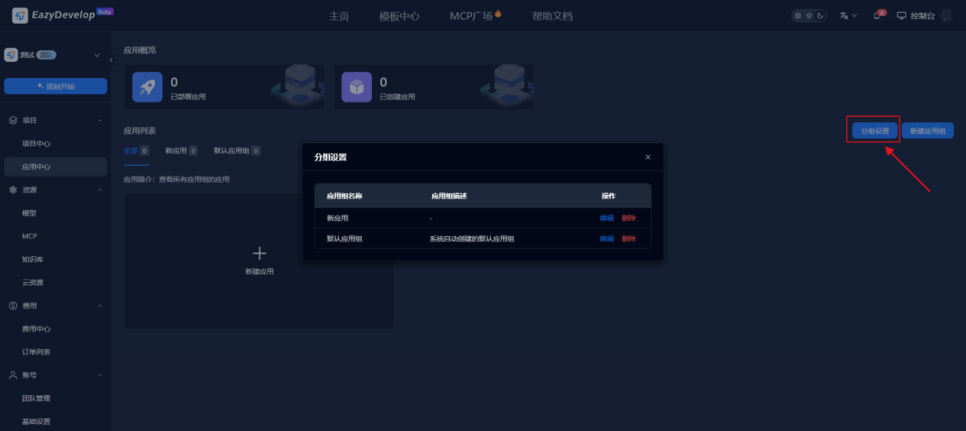Click the 应用列表 heading

tap(140, 131)
